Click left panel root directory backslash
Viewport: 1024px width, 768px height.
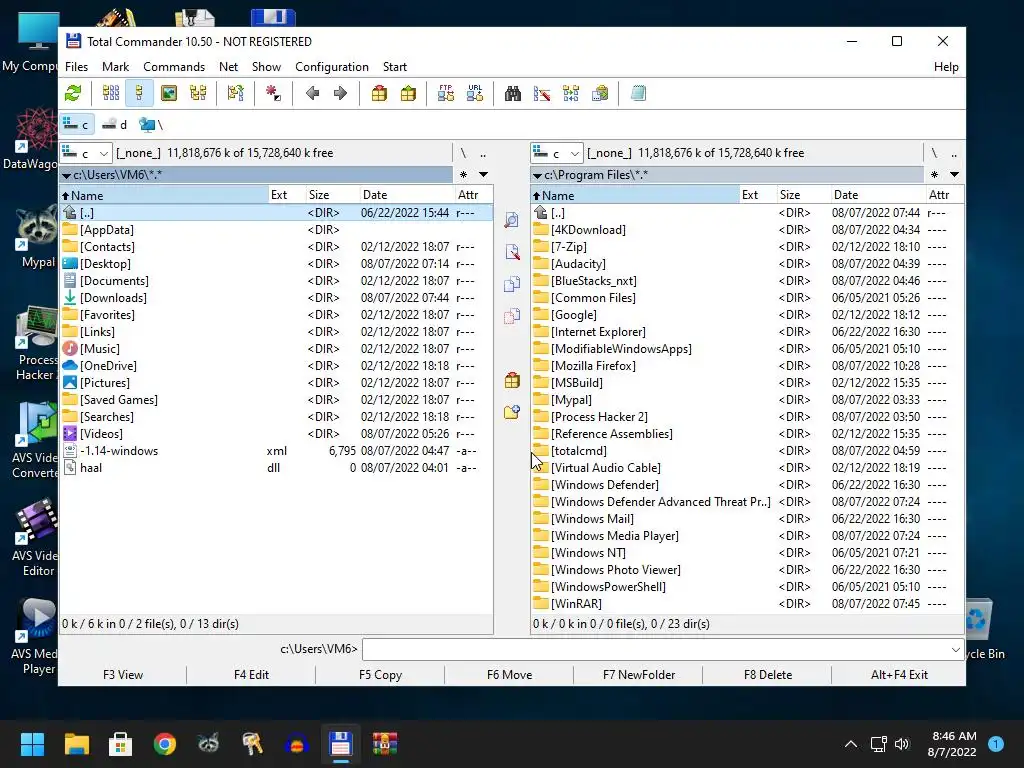click(463, 153)
